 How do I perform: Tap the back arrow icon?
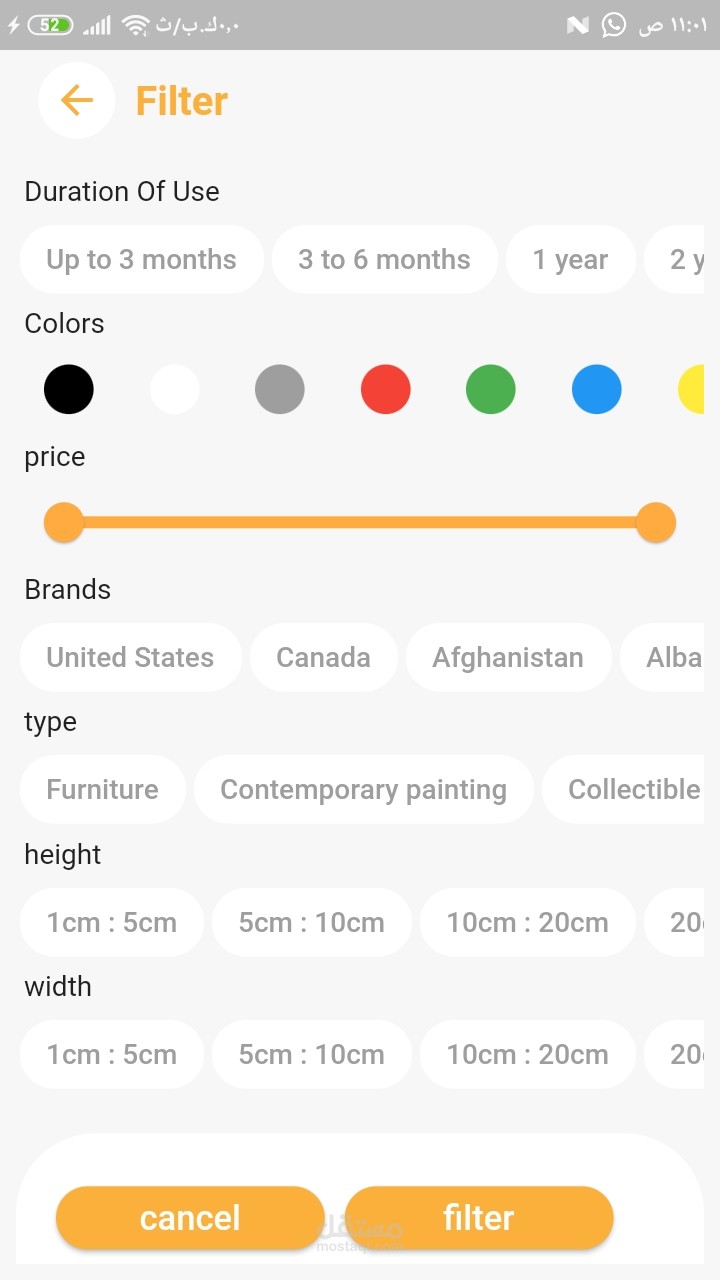pyautogui.click(x=76, y=100)
